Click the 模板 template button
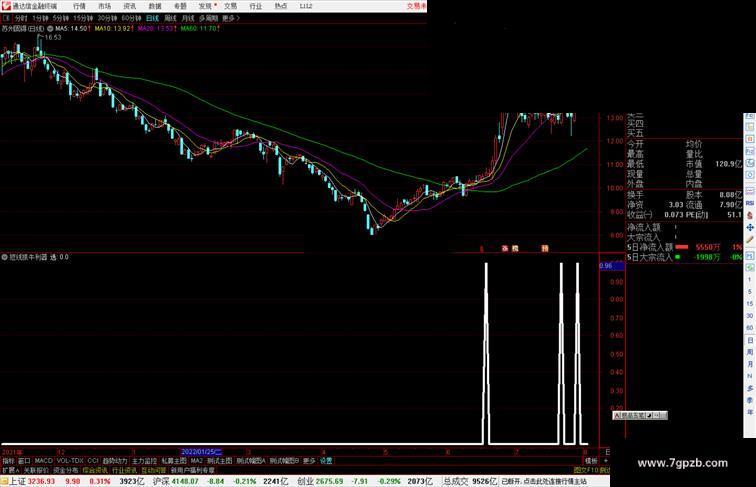The image size is (756, 487). (x=591, y=461)
